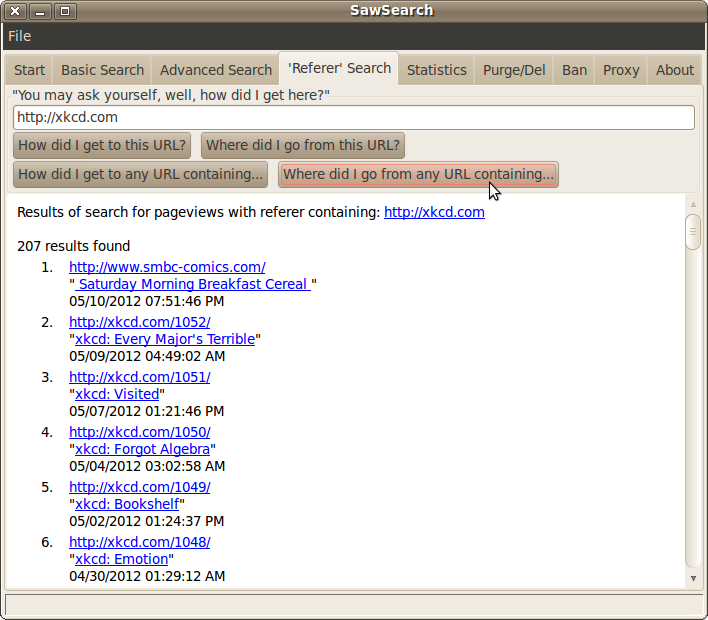Click 'How did I get to any URL containing...' button

click(x=140, y=174)
